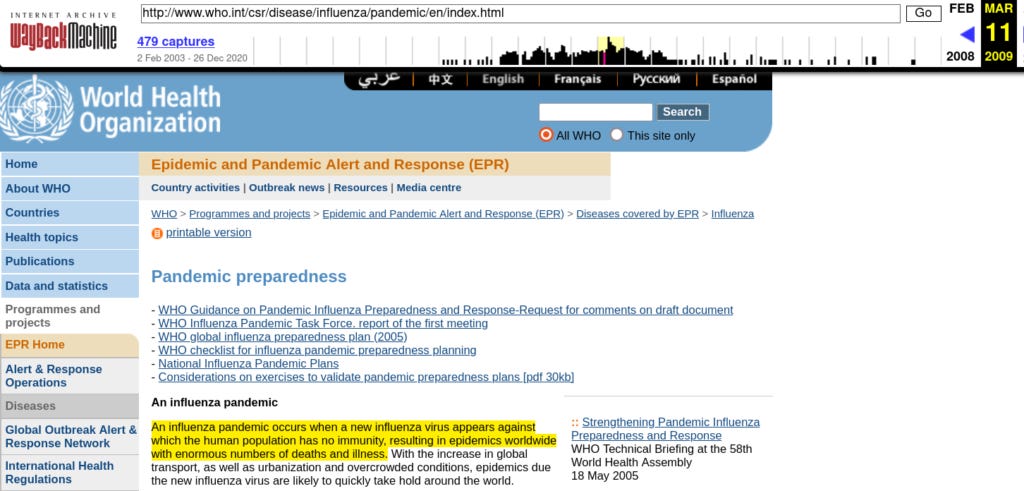Open the Resources link
Viewport: 1024px width, 491px height.
[x=360, y=187]
